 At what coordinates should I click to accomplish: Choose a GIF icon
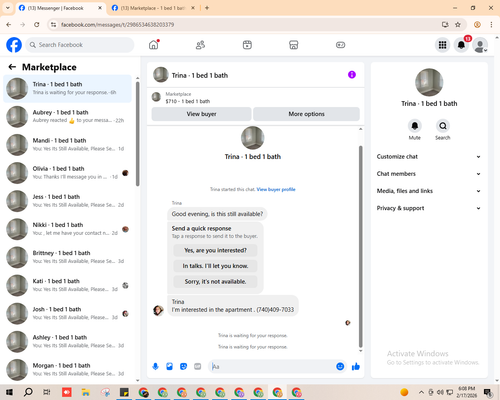click(197, 367)
